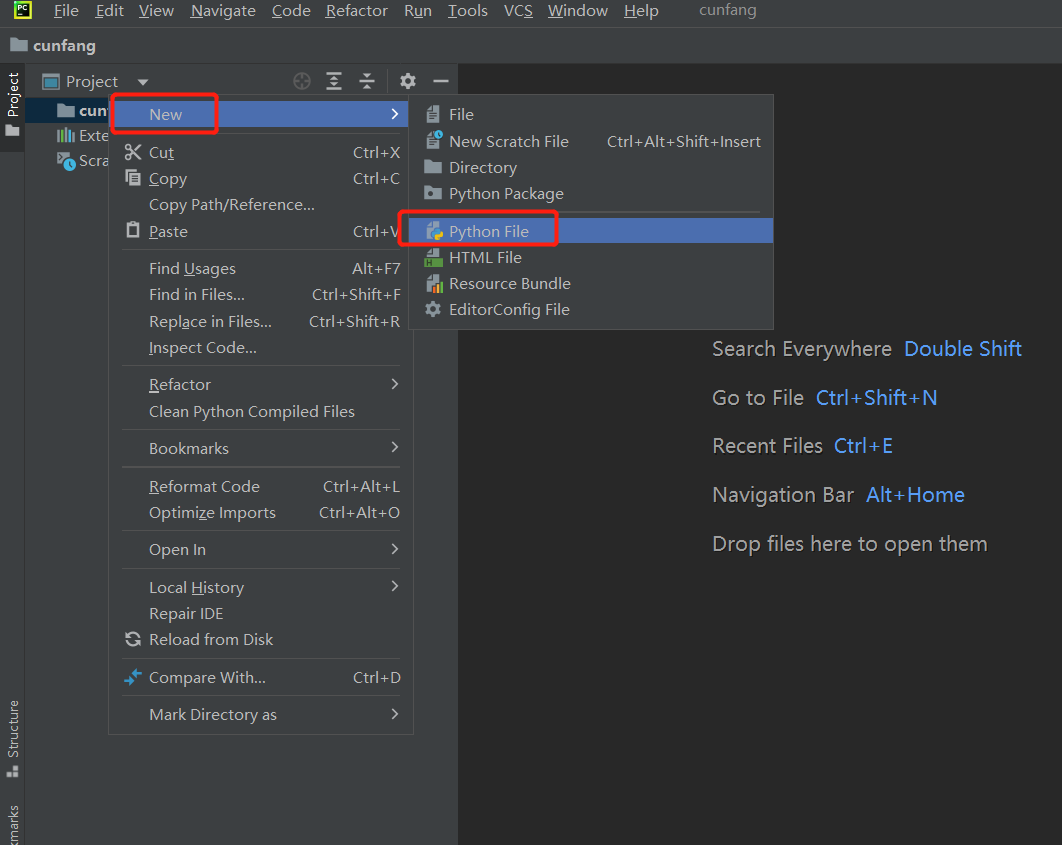Open the Structure side tool window
The width and height of the screenshot is (1062, 845).
pyautogui.click(x=13, y=739)
